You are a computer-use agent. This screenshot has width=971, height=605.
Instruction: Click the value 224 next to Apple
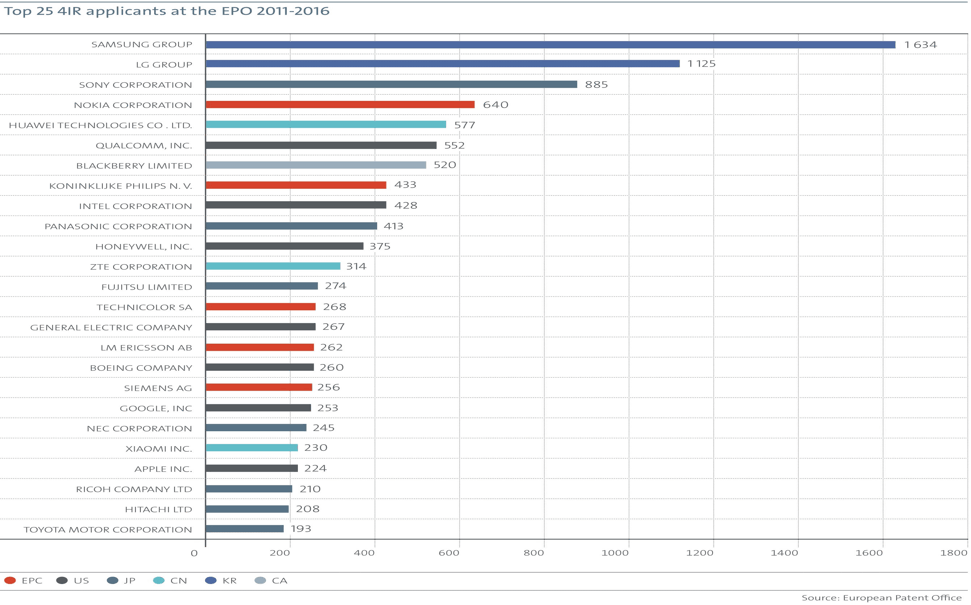pyautogui.click(x=315, y=469)
